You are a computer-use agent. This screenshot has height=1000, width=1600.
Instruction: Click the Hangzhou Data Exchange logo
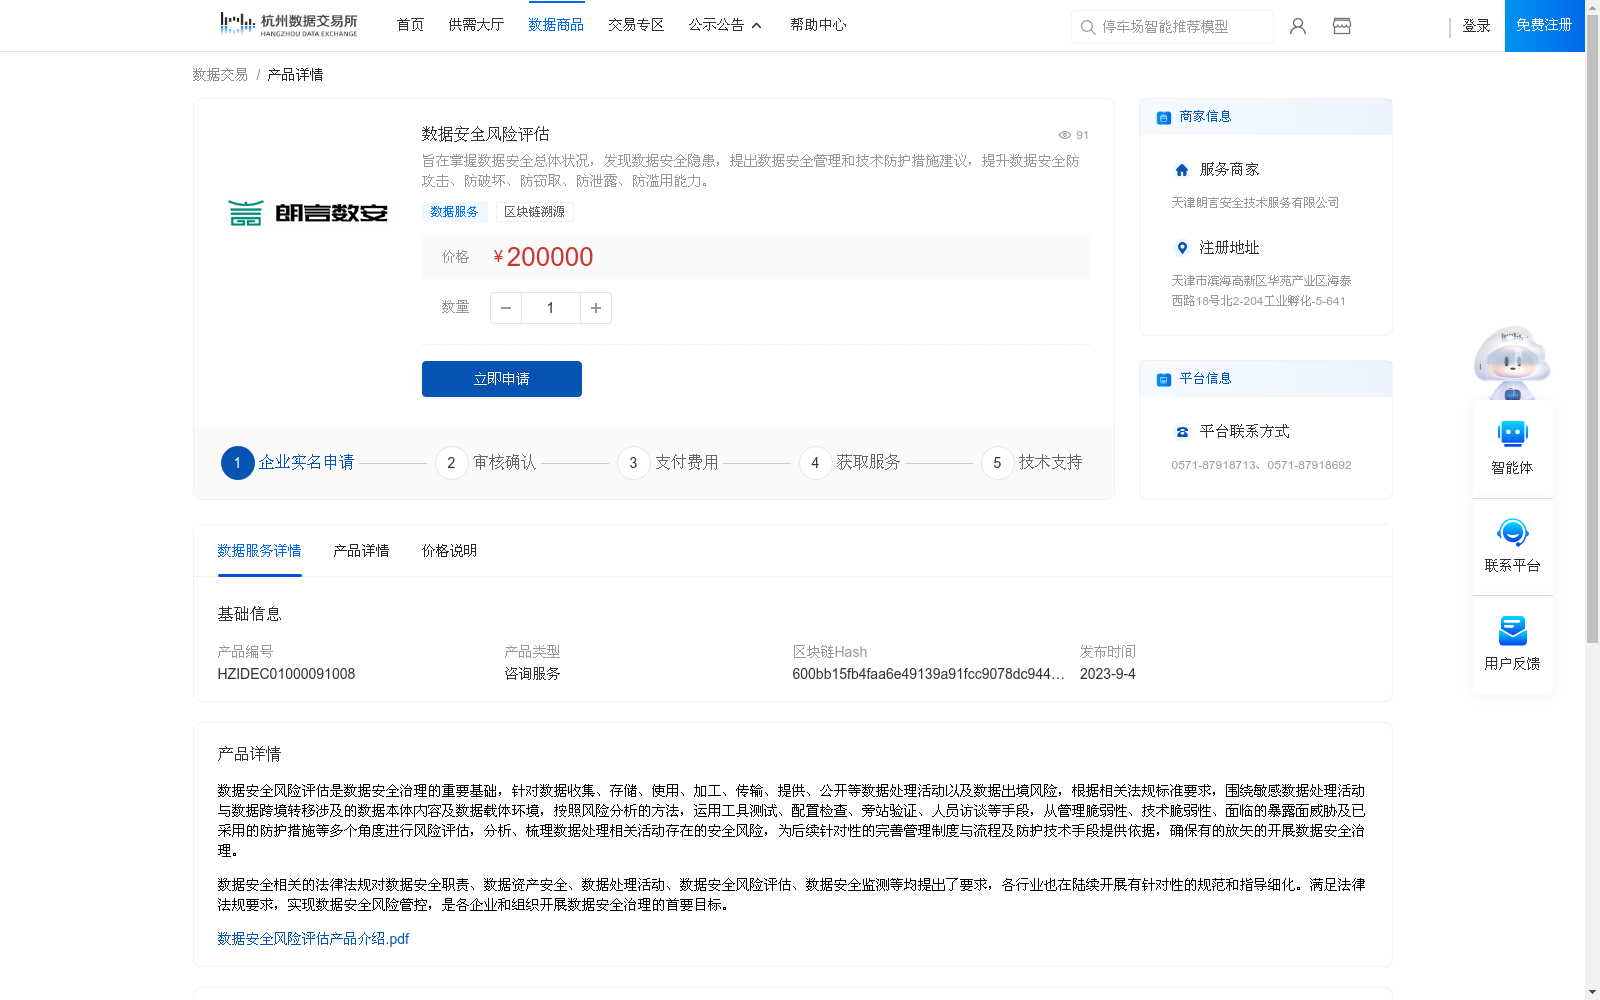point(288,25)
